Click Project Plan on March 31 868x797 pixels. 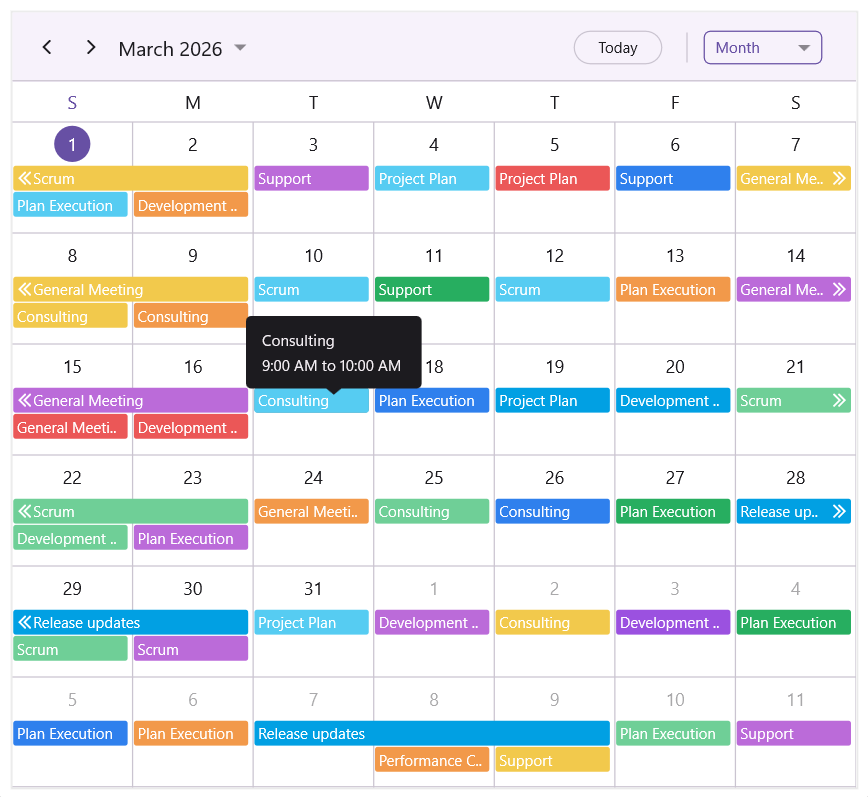coord(311,622)
